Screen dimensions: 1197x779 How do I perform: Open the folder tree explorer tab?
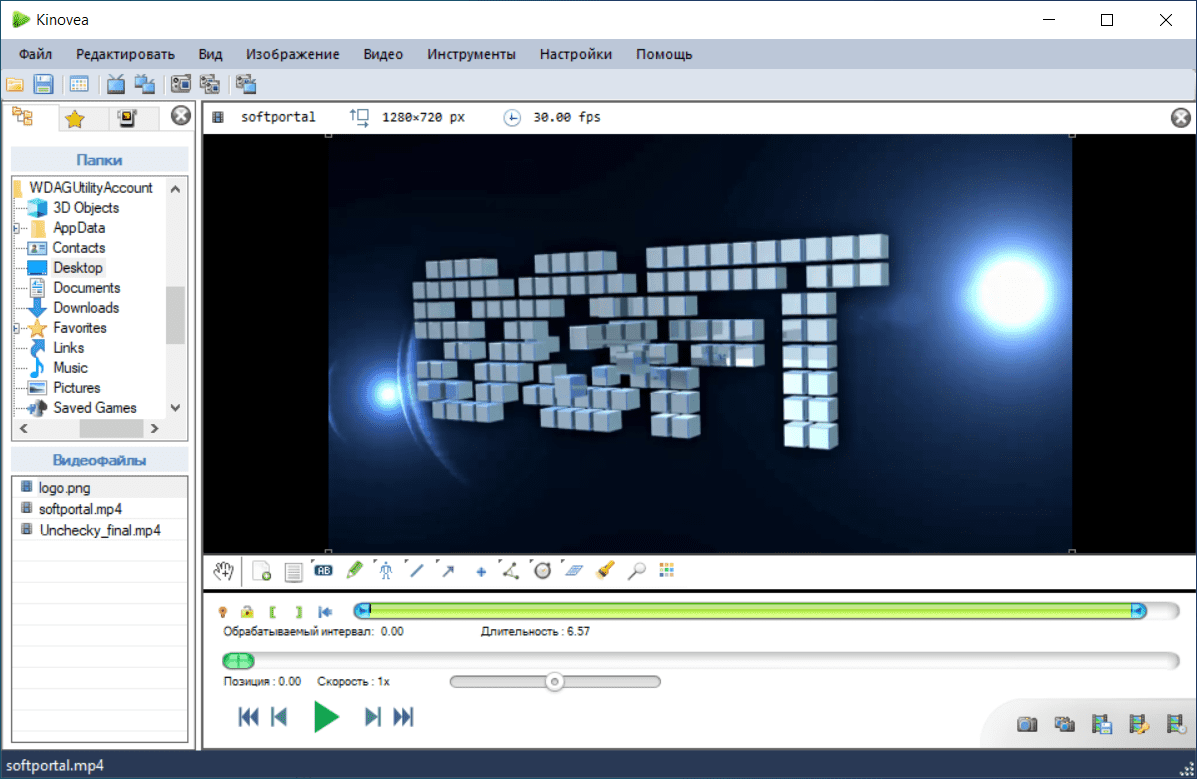(23, 117)
